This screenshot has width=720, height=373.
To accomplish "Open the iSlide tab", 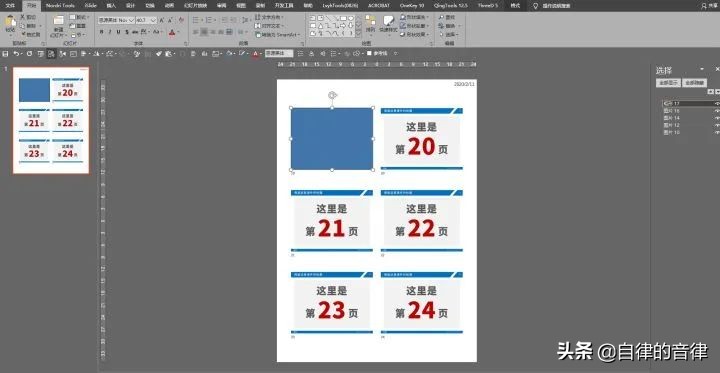I will pyautogui.click(x=90, y=6).
